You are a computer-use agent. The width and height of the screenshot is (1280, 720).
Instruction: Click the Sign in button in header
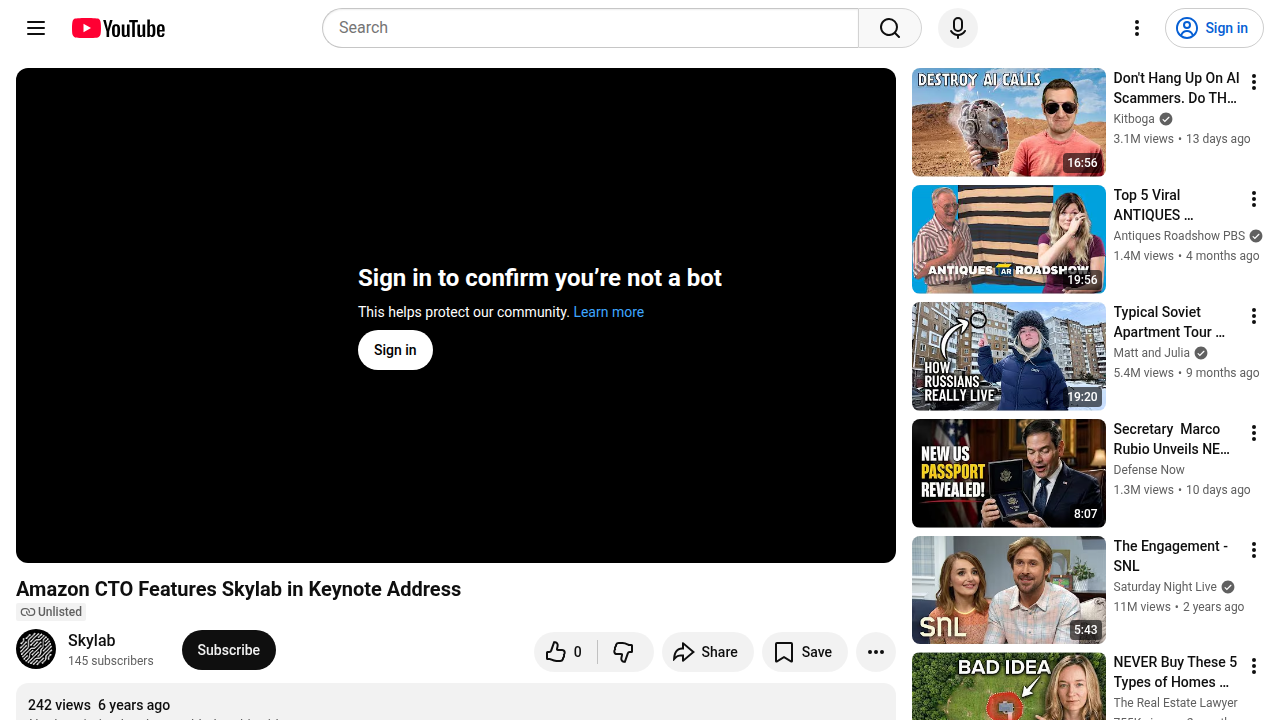click(x=1214, y=28)
